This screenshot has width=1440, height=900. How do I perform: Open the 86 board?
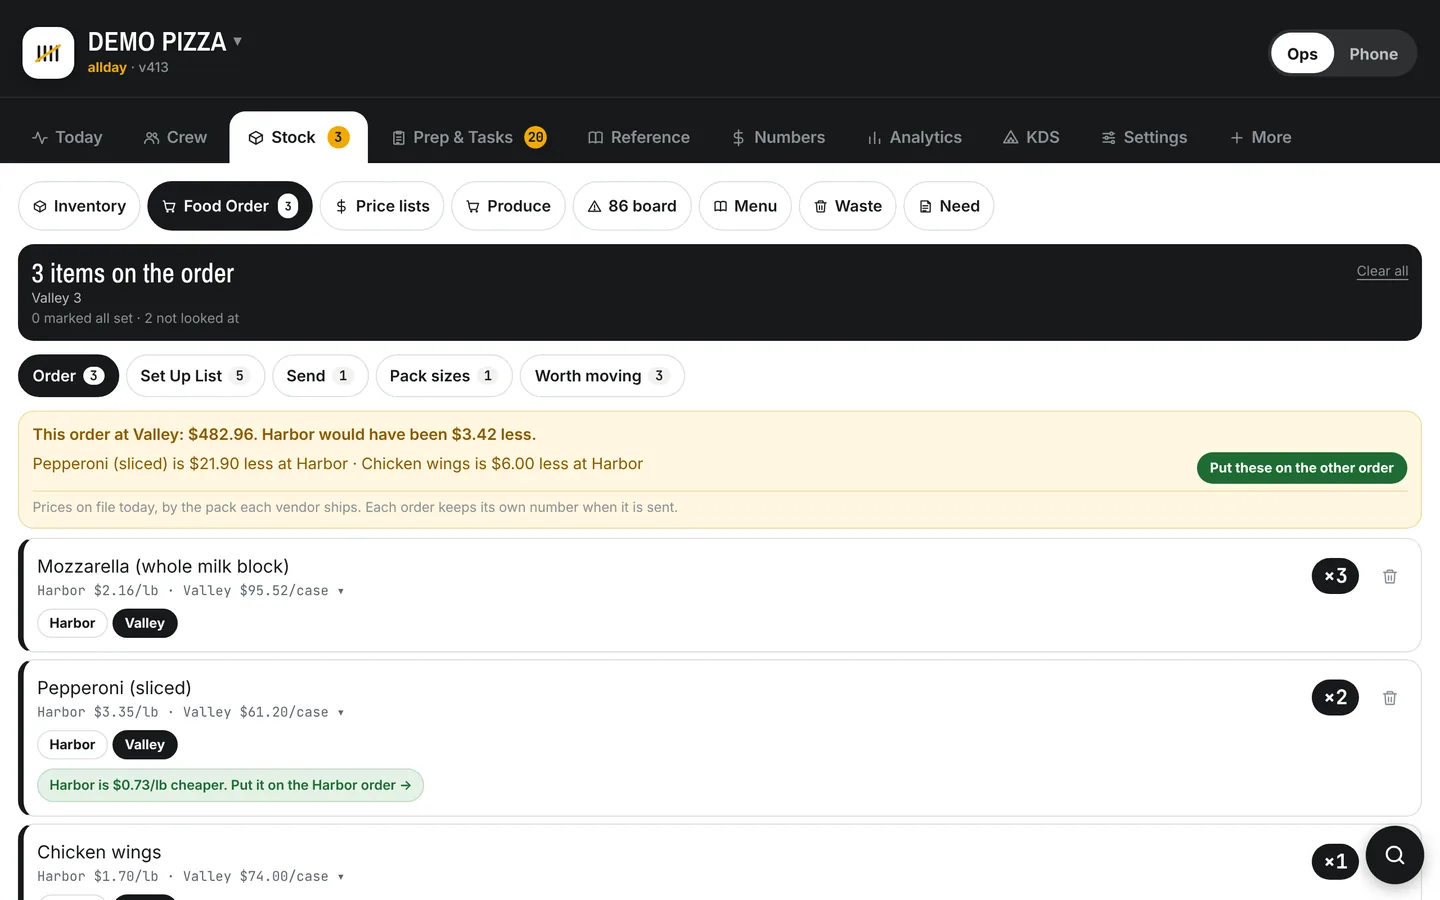[x=632, y=206]
